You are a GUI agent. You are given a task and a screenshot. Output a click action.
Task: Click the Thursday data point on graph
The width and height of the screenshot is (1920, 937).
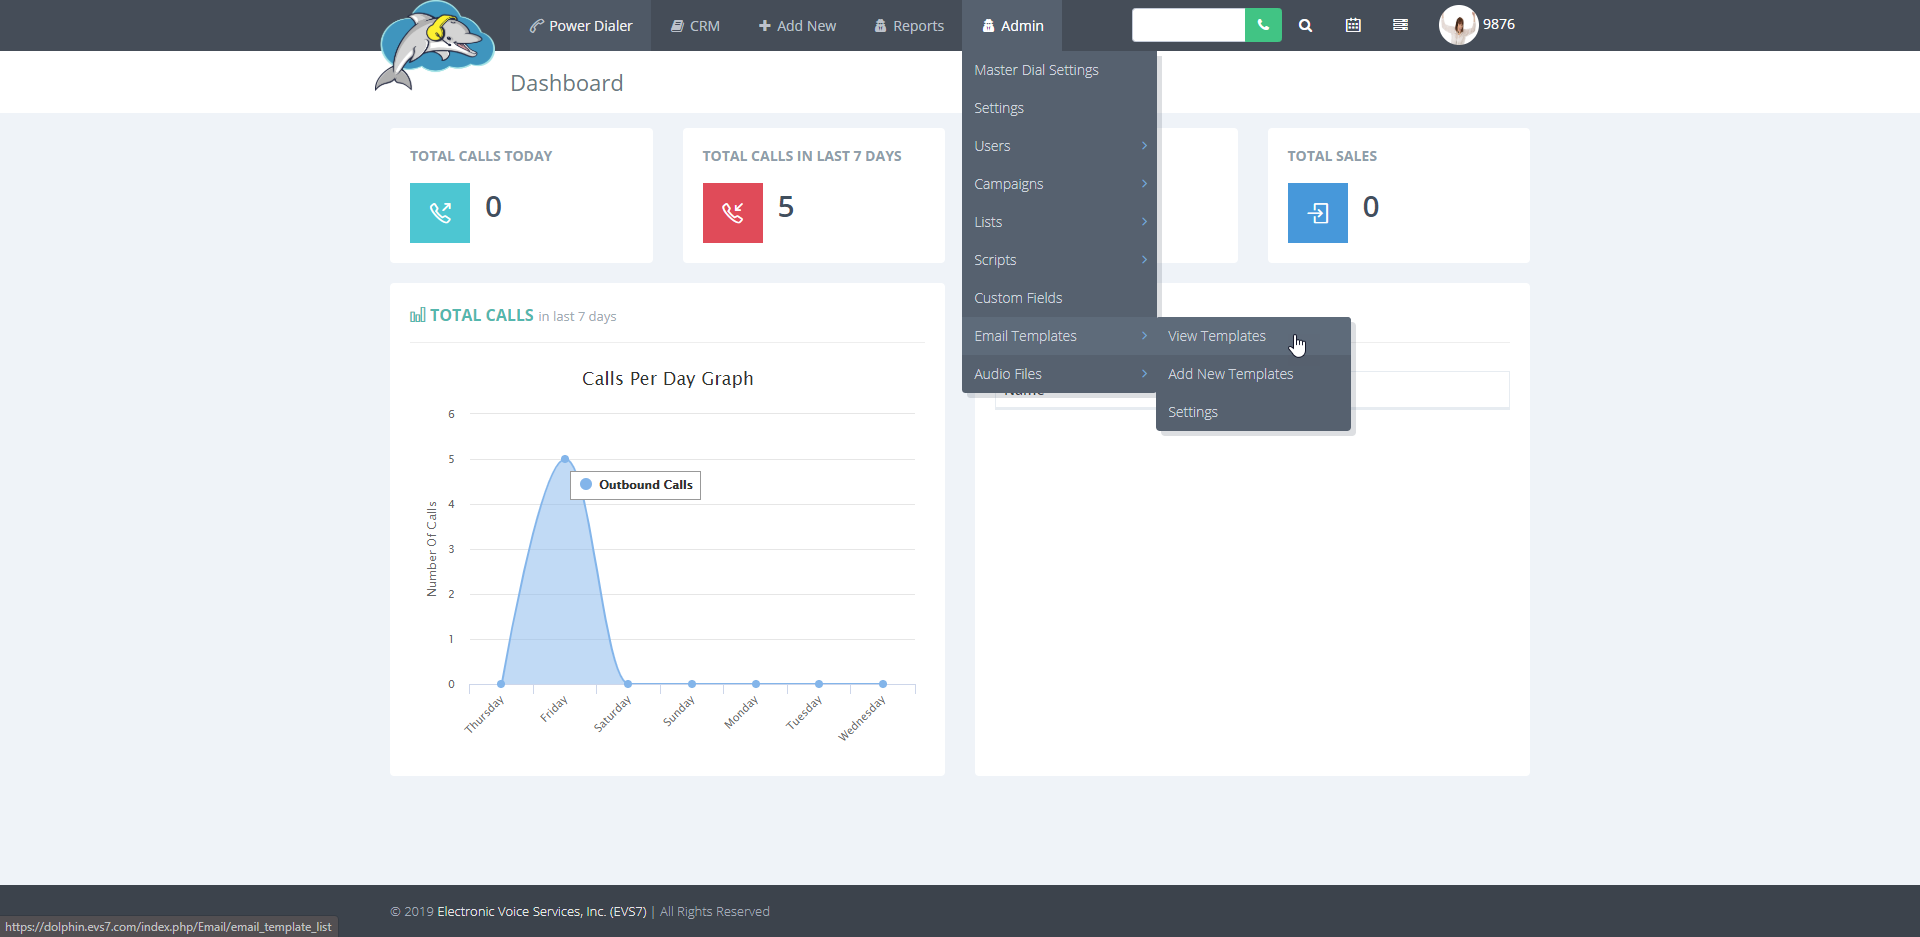[x=501, y=684]
